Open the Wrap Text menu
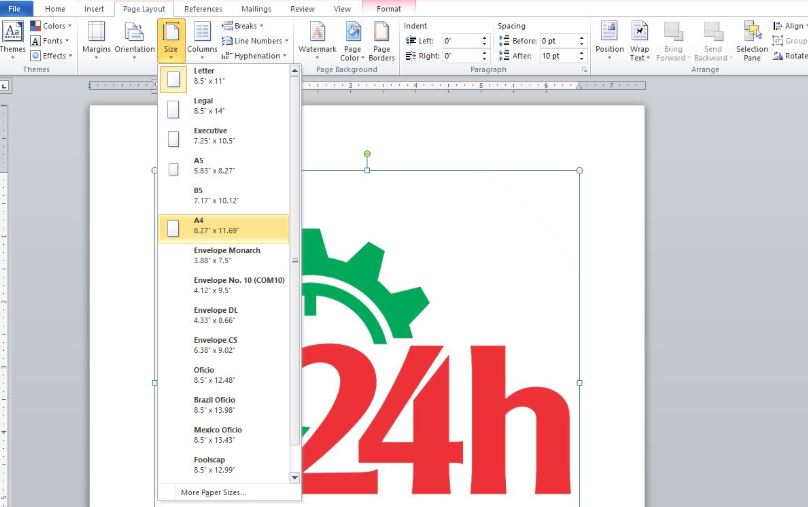The width and height of the screenshot is (808, 507). (x=639, y=41)
